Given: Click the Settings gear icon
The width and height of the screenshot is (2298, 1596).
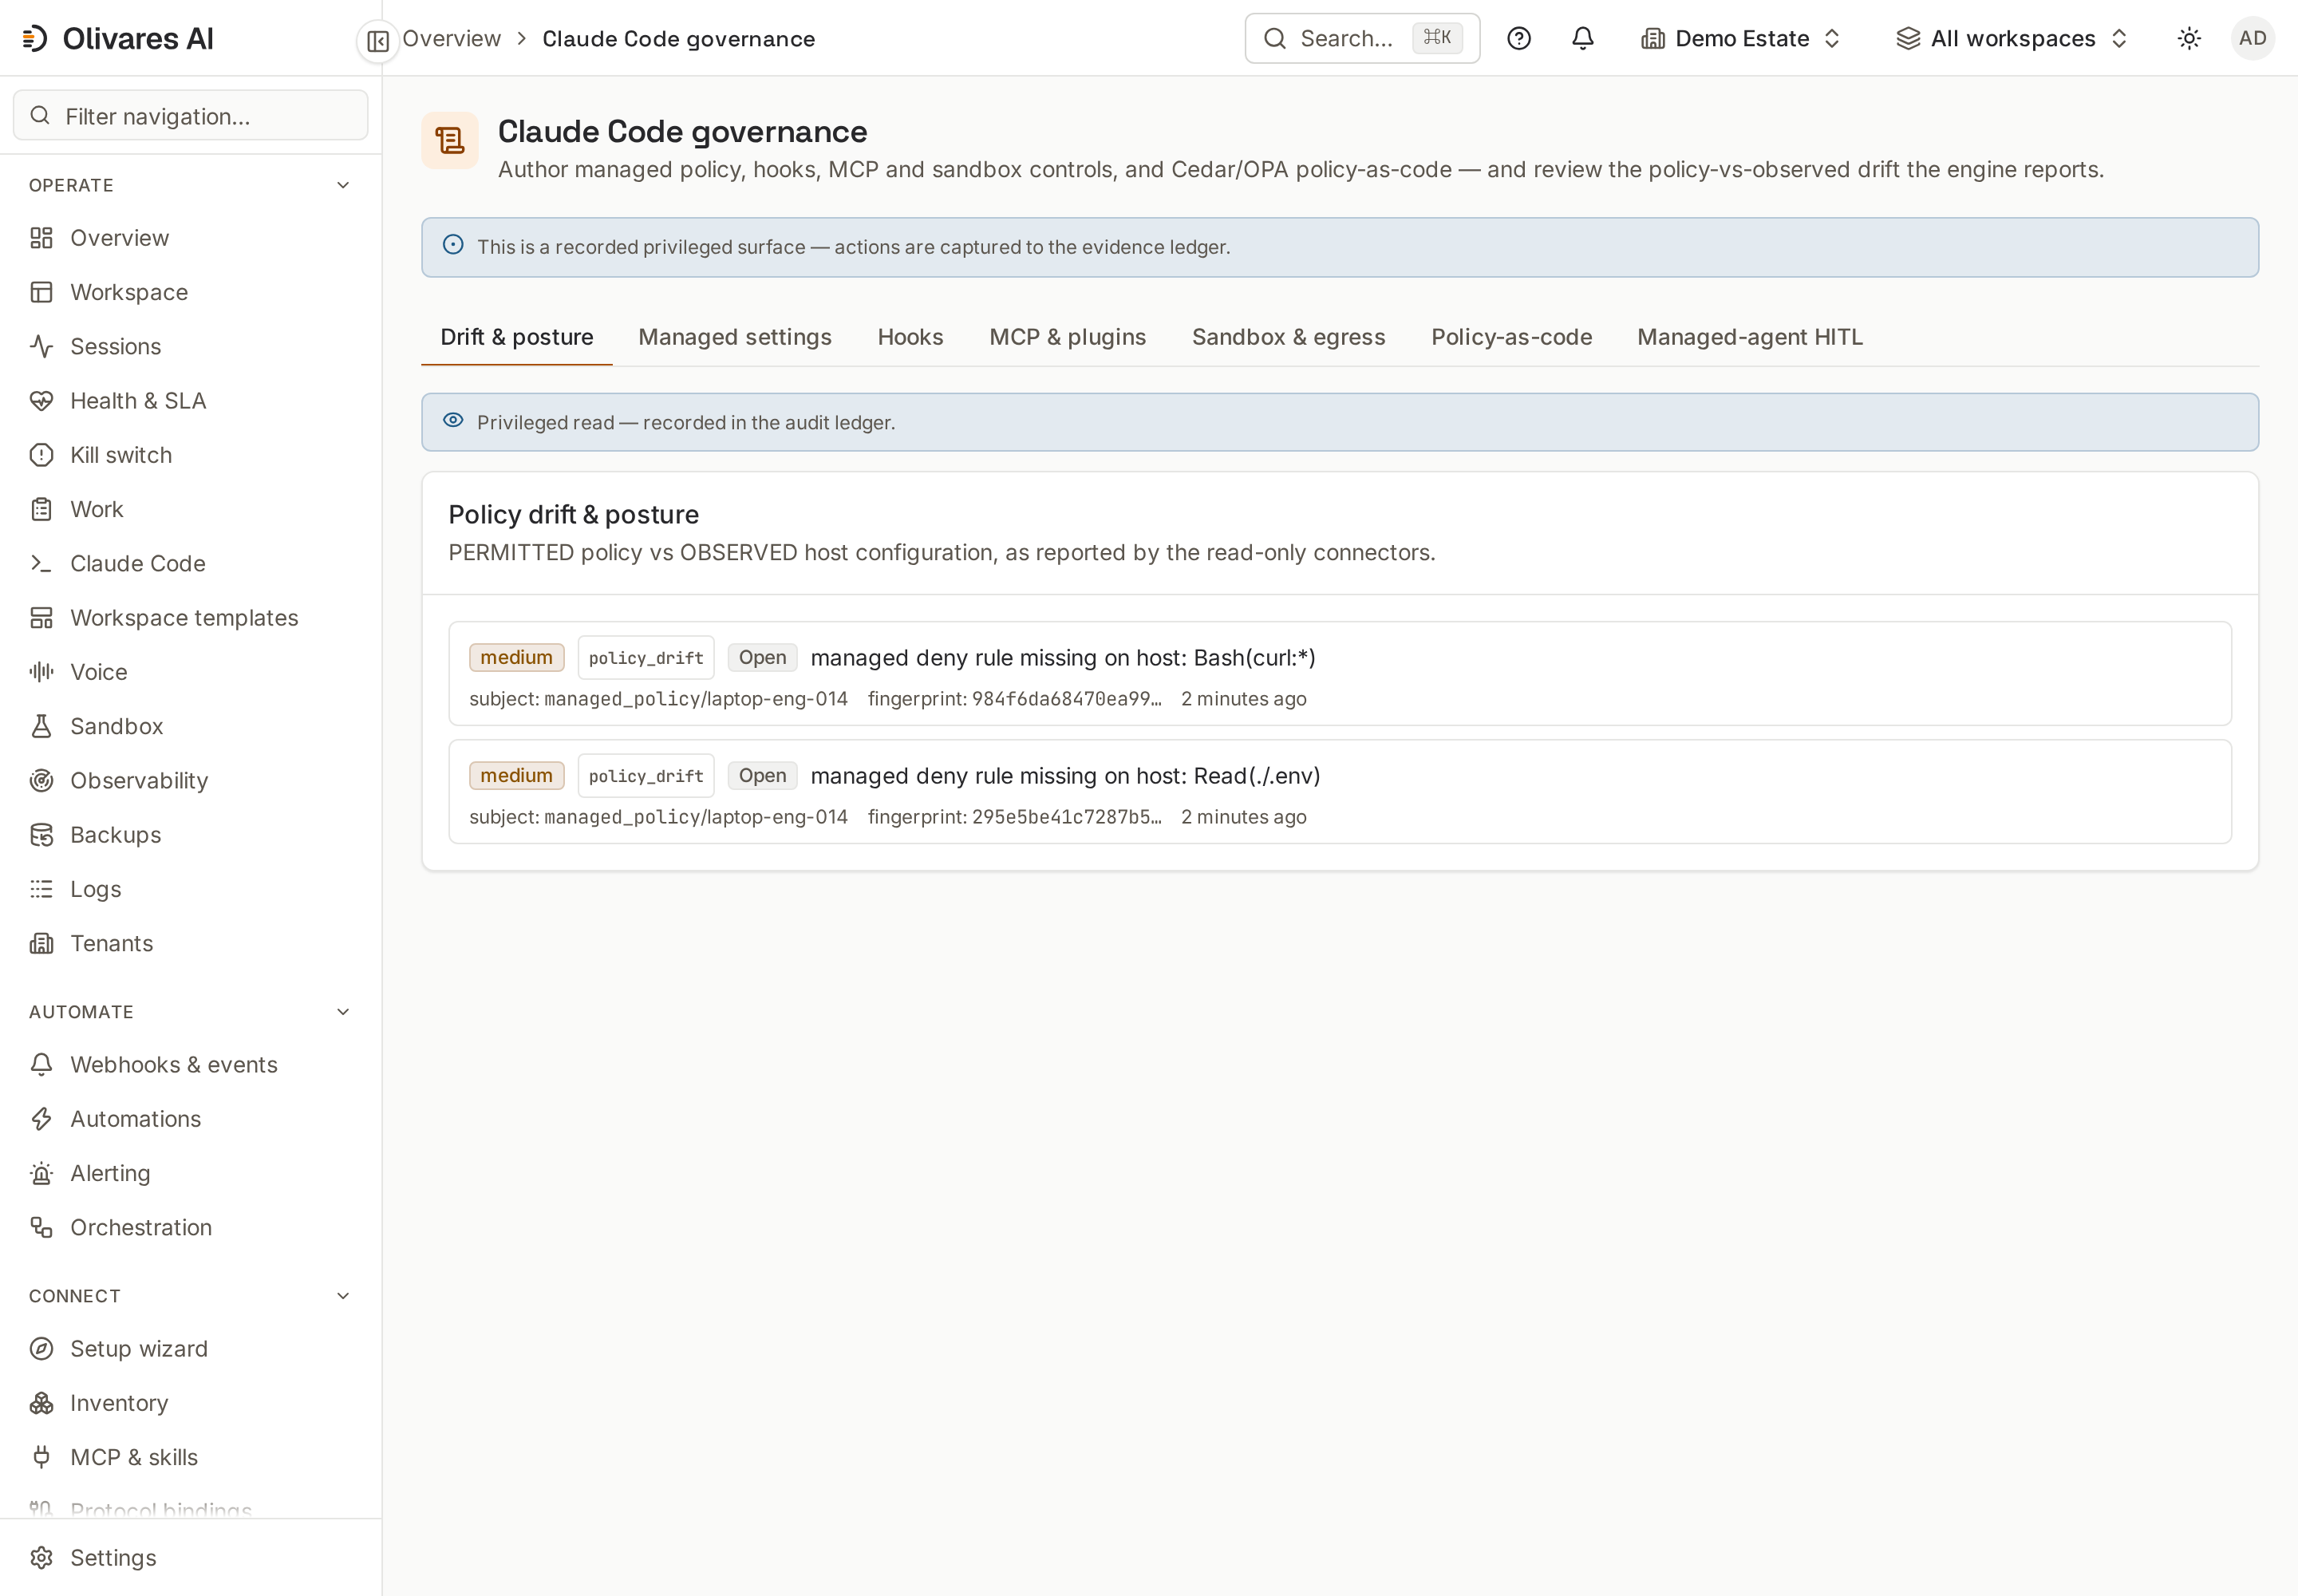Looking at the screenshot, I should pyautogui.click(x=41, y=1558).
